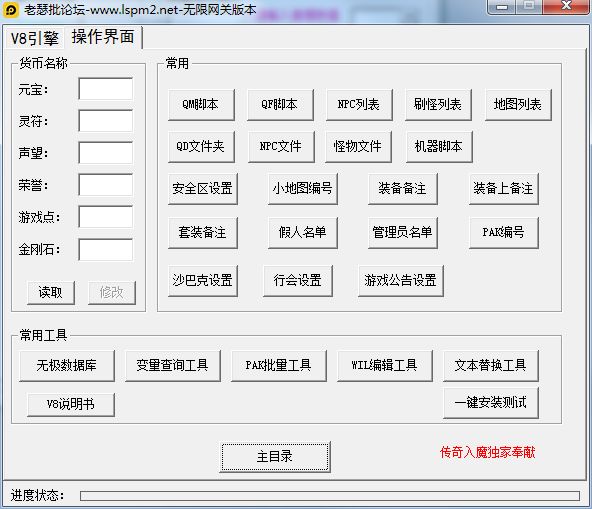Open the 套装备注 button

click(202, 232)
